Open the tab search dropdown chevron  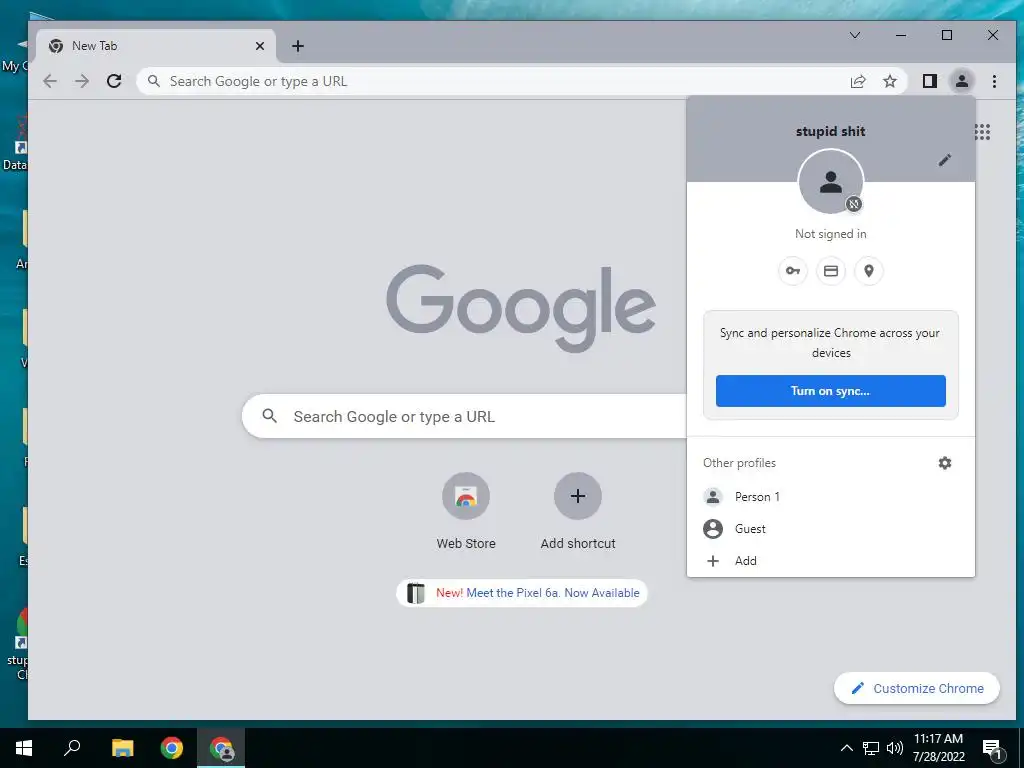(855, 35)
